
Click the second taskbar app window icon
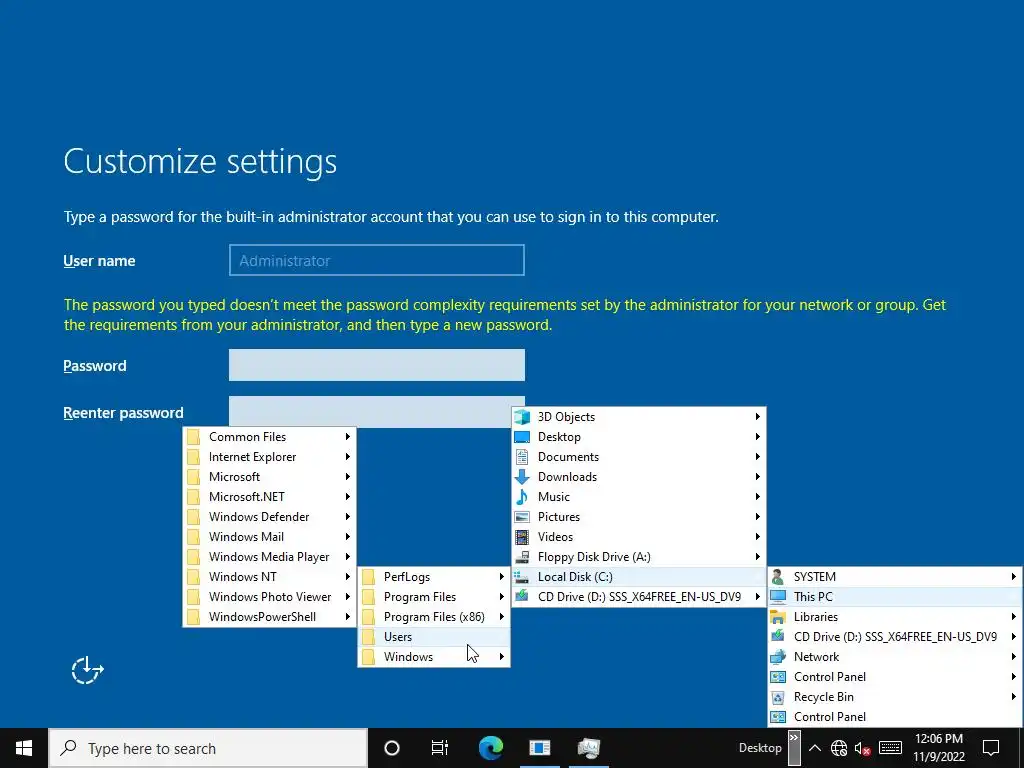[x=540, y=748]
